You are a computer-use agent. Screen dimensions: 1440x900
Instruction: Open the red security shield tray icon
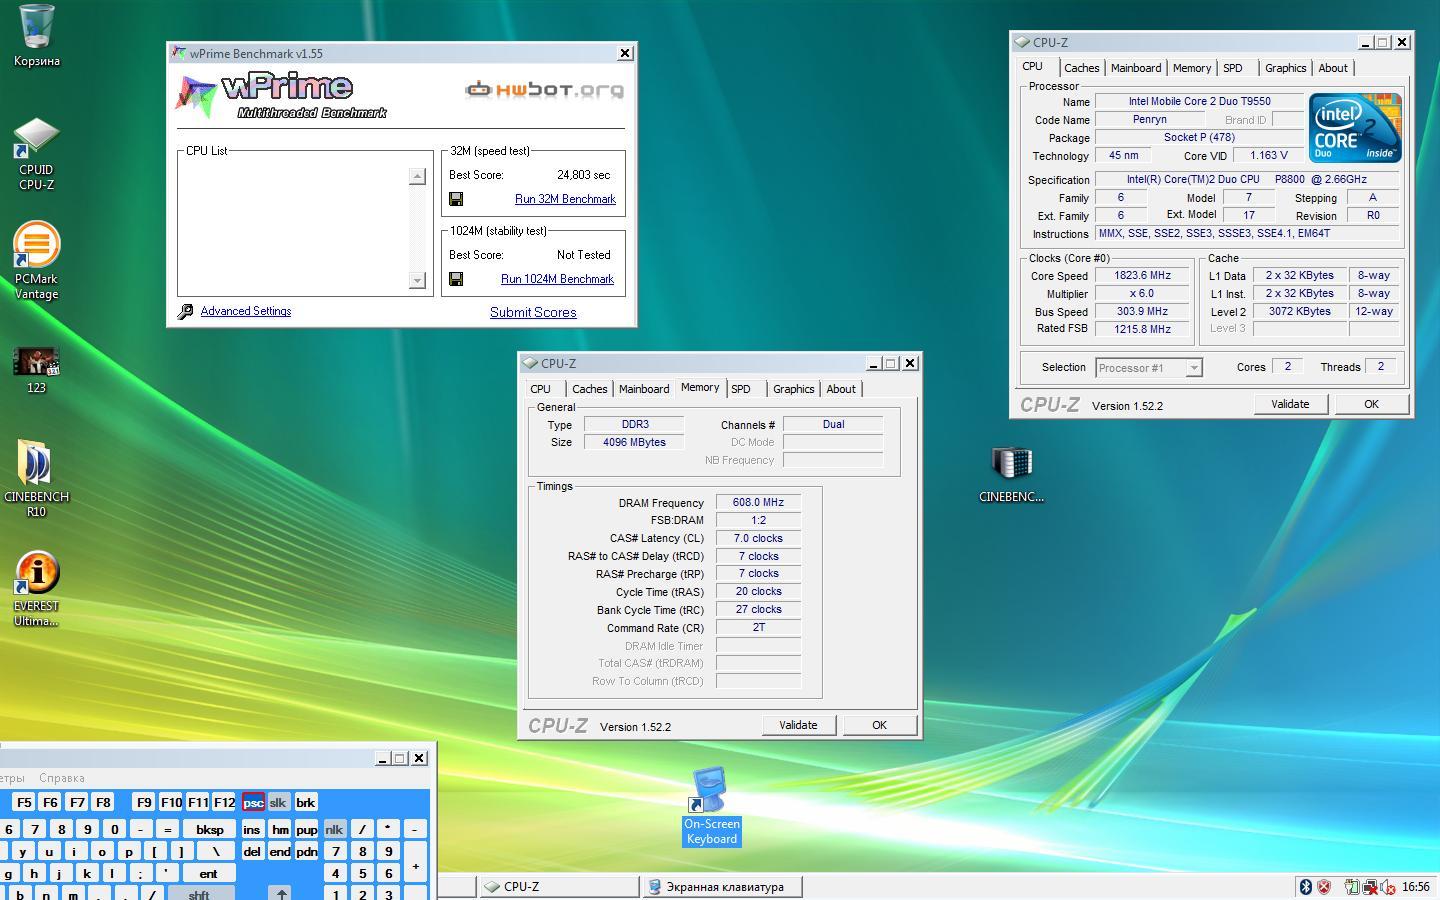tap(1324, 886)
